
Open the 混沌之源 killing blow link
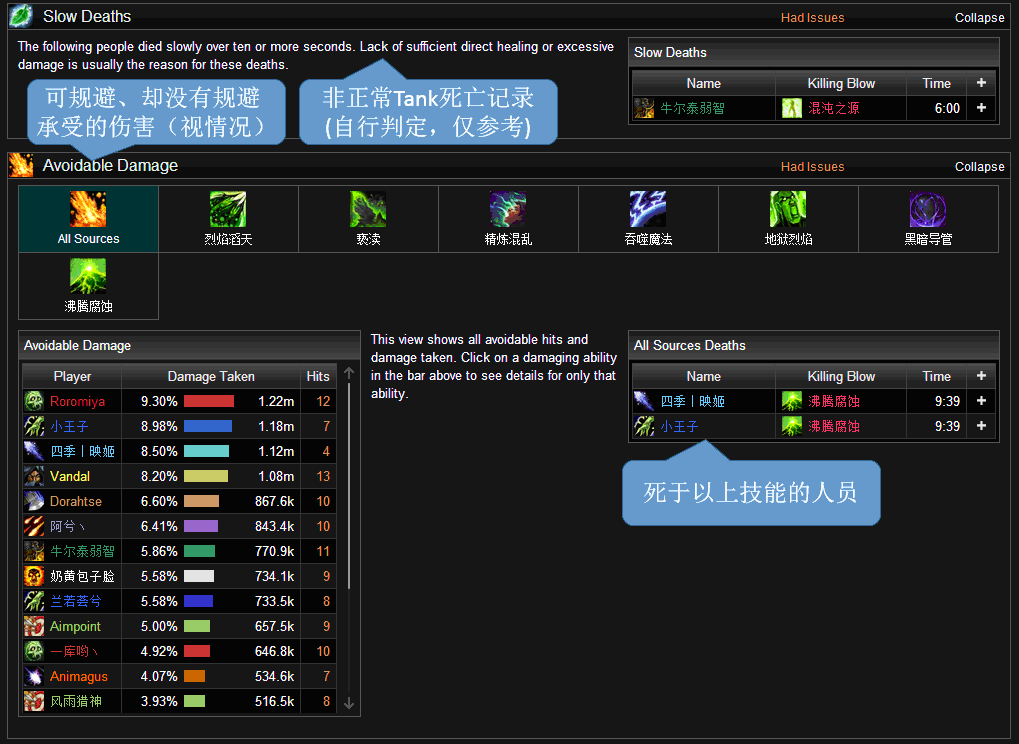click(x=833, y=109)
